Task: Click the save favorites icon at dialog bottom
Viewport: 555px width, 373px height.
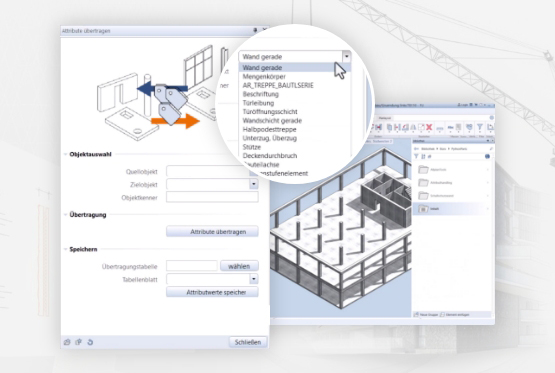Action: [x=79, y=342]
